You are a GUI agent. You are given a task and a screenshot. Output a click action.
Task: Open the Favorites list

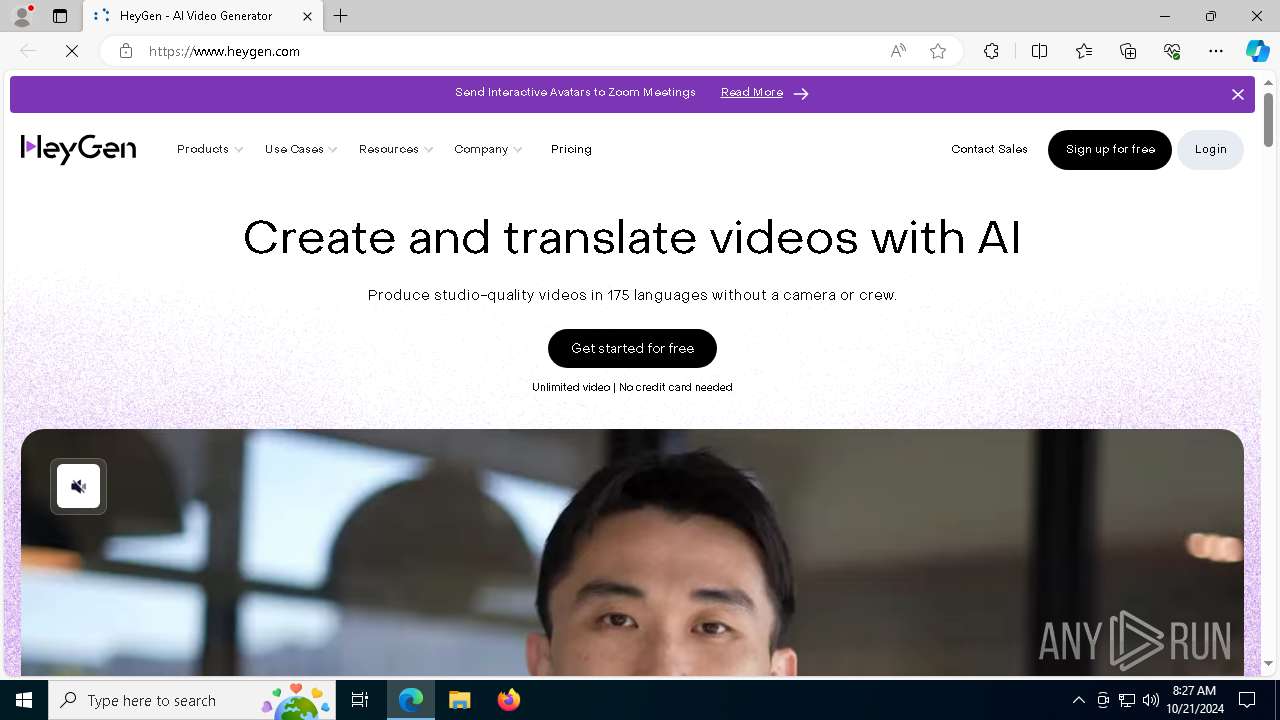pos(1084,51)
